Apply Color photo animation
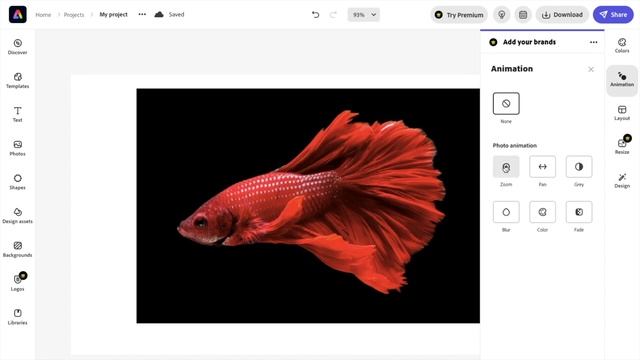This screenshot has height=360, width=640. (542, 212)
